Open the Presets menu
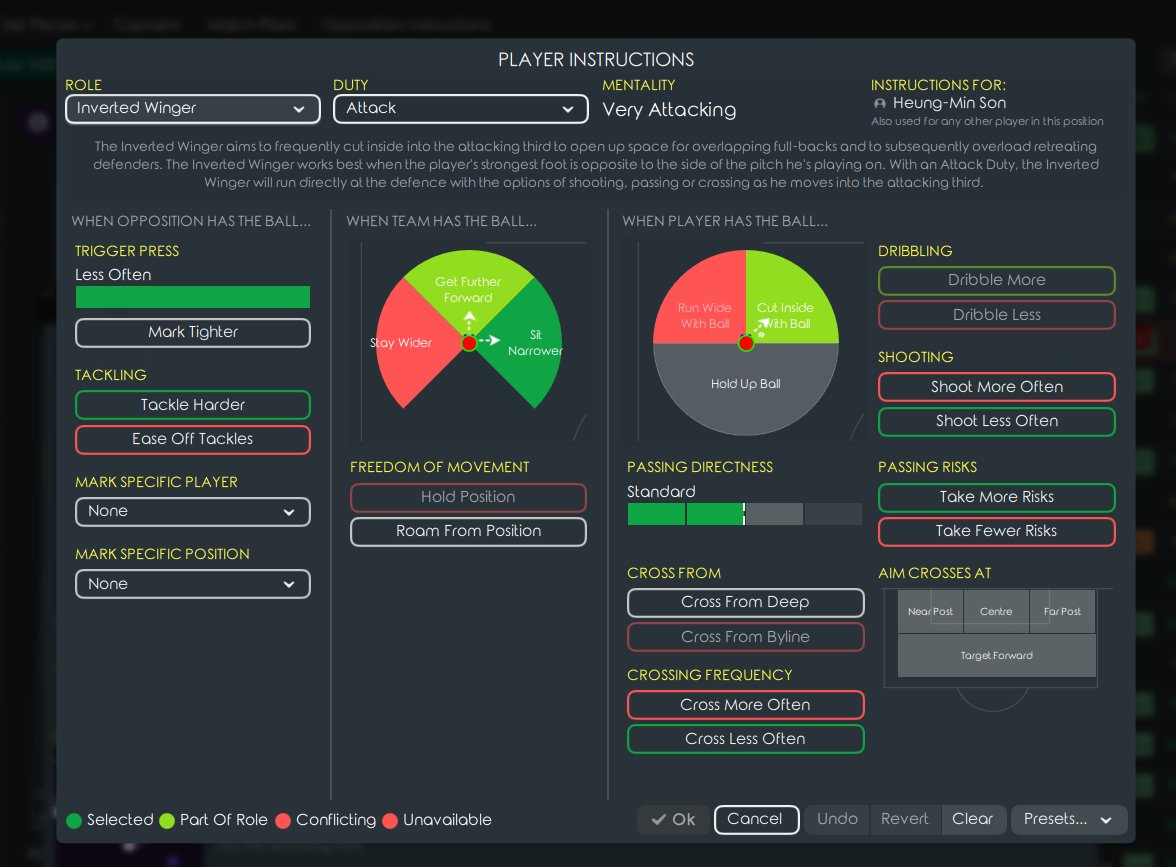Viewport: 1176px width, 867px height. [1069, 820]
